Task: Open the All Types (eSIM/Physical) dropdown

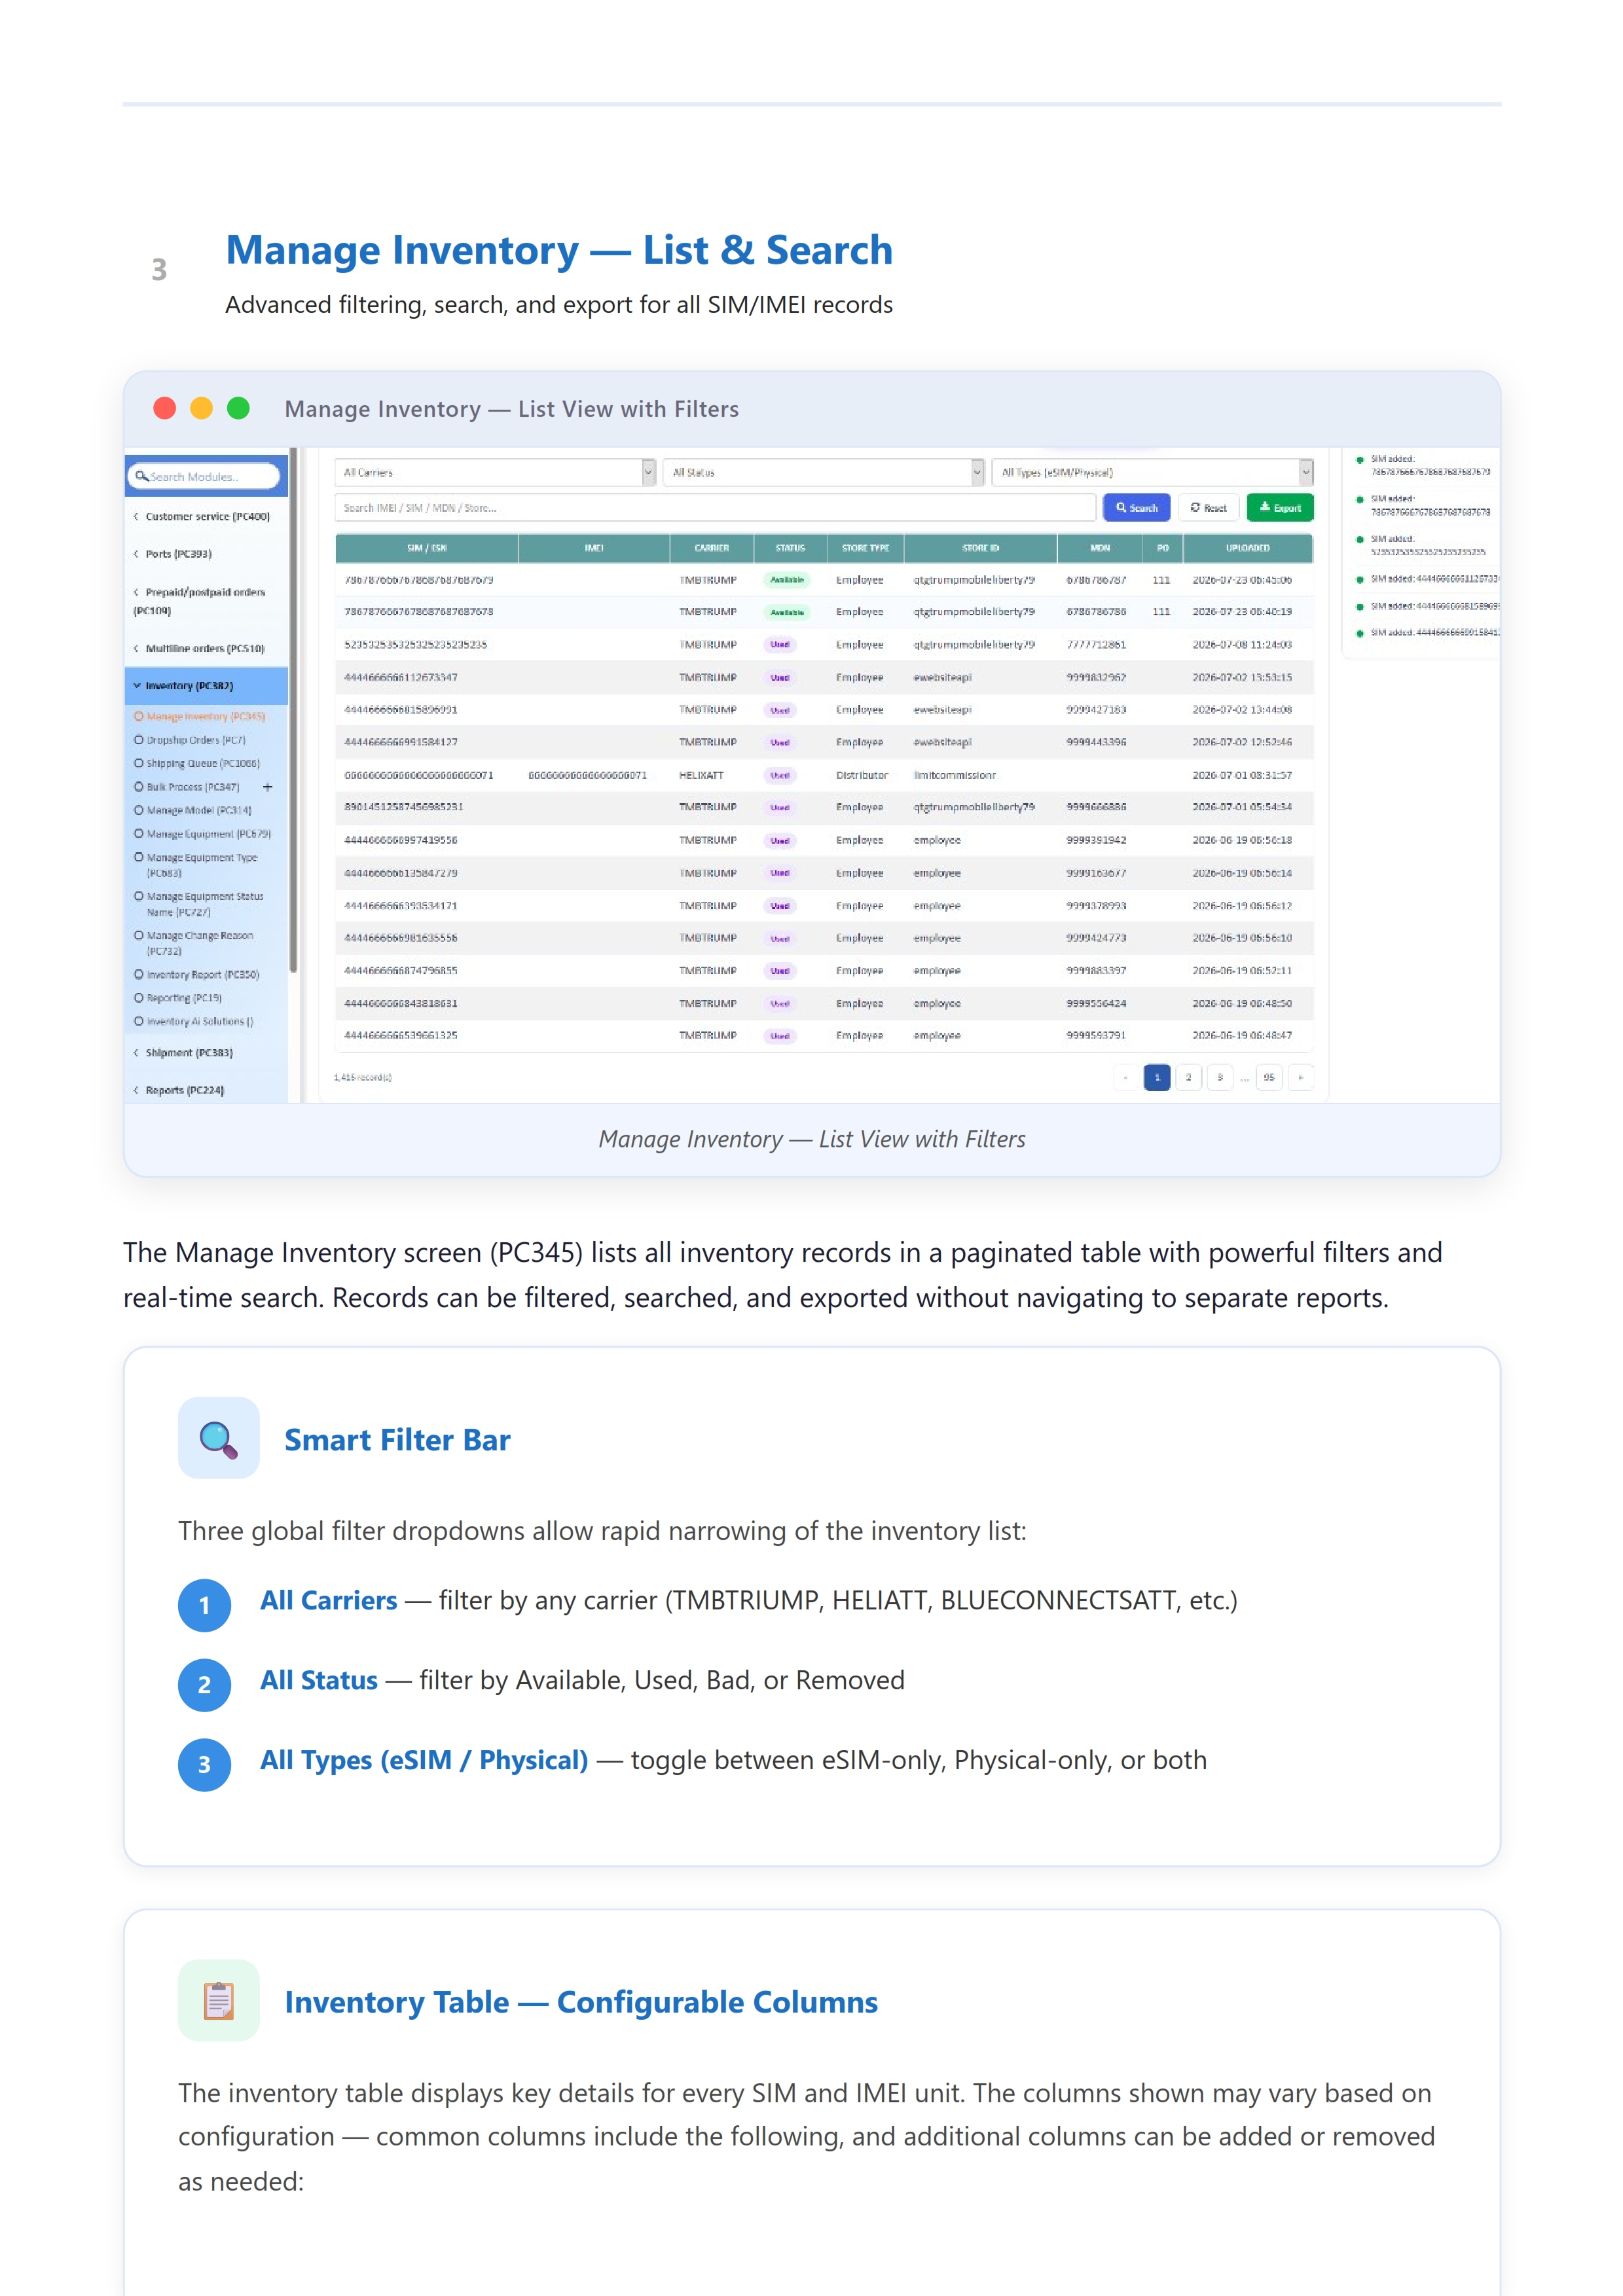Action: (x=1152, y=472)
